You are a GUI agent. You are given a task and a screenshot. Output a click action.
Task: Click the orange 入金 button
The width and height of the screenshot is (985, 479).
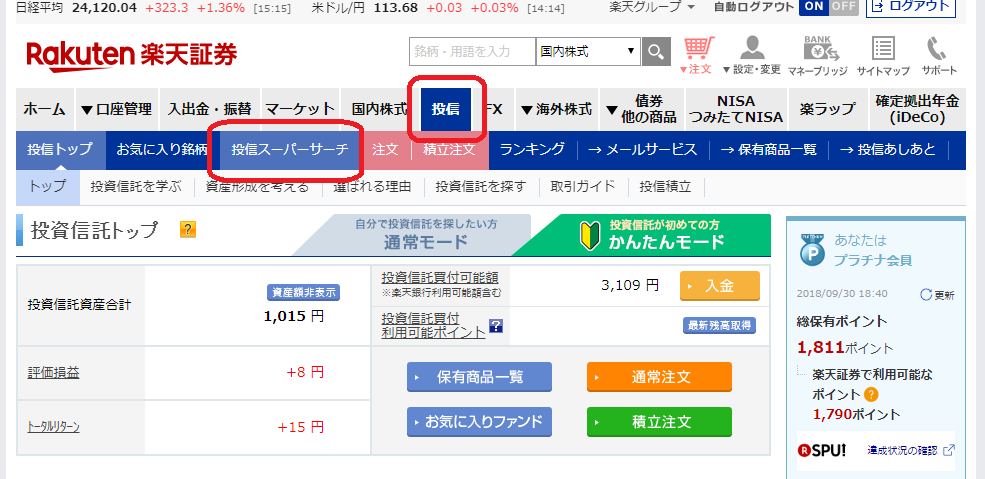coord(720,286)
